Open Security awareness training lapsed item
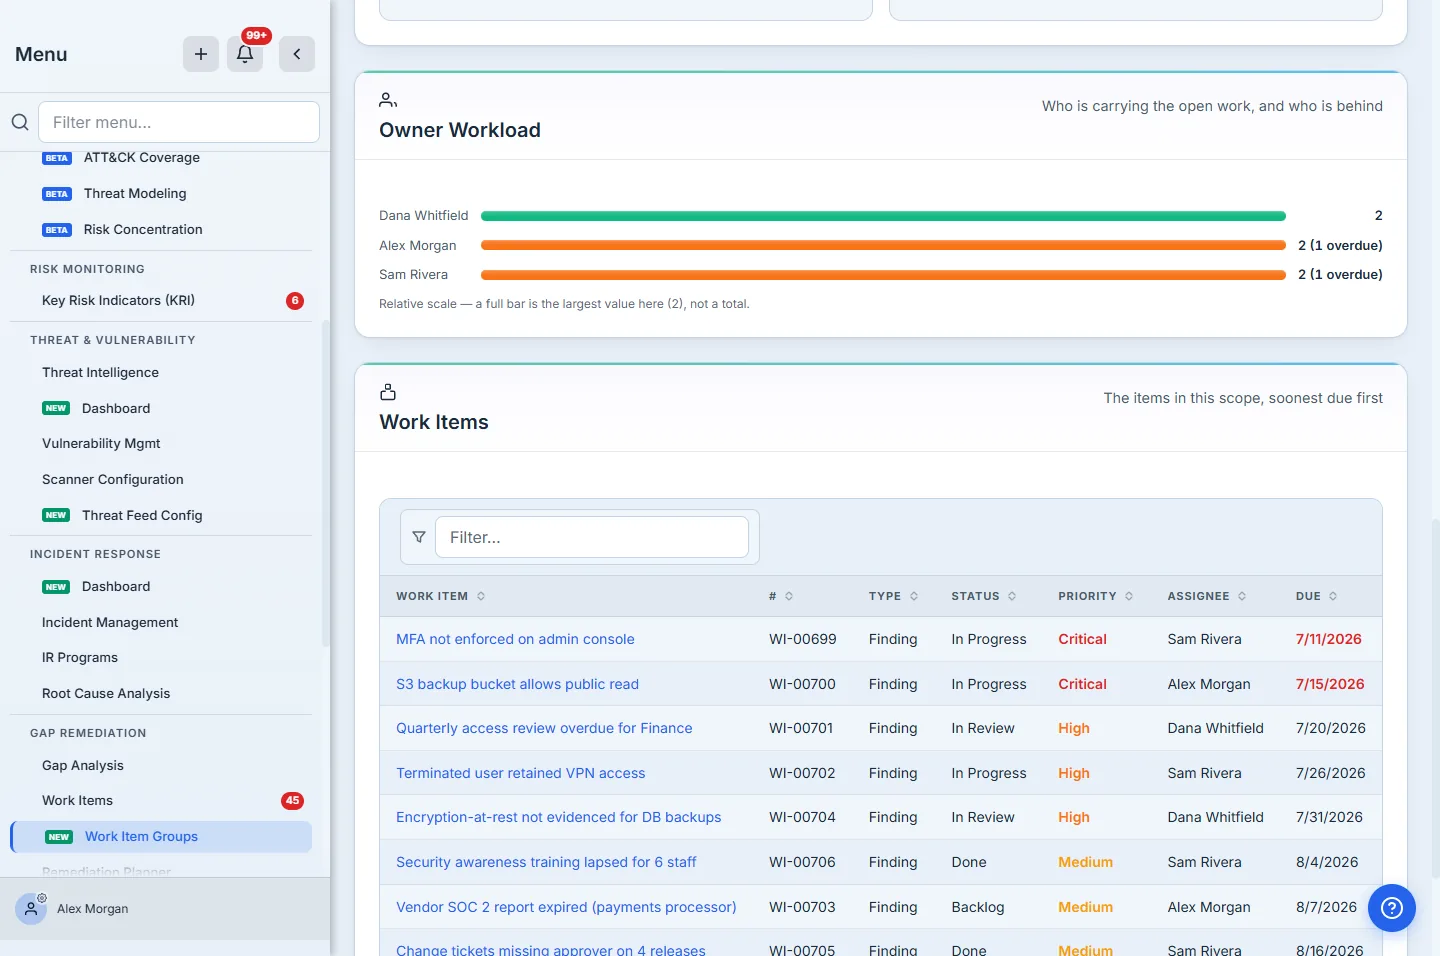The width and height of the screenshot is (1440, 956). pyautogui.click(x=546, y=863)
